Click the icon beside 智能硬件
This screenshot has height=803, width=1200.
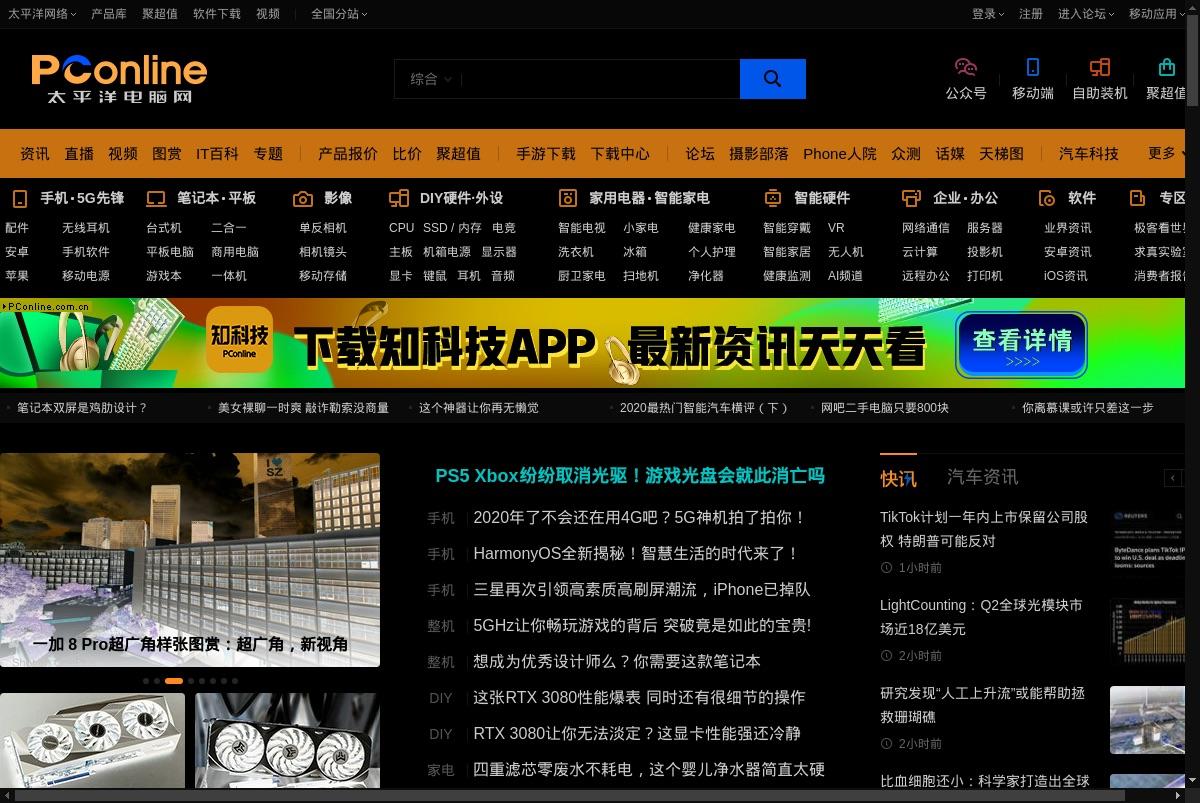point(773,198)
